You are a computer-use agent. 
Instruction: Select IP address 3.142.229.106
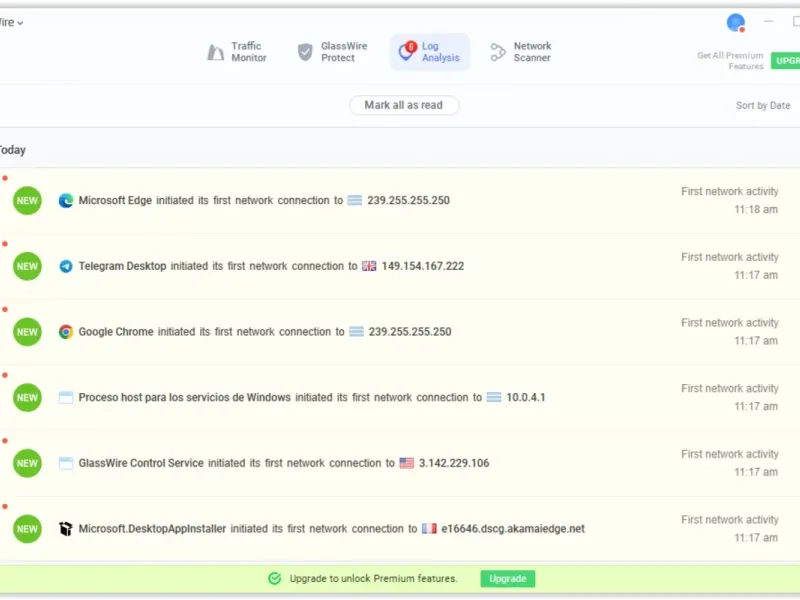point(454,463)
